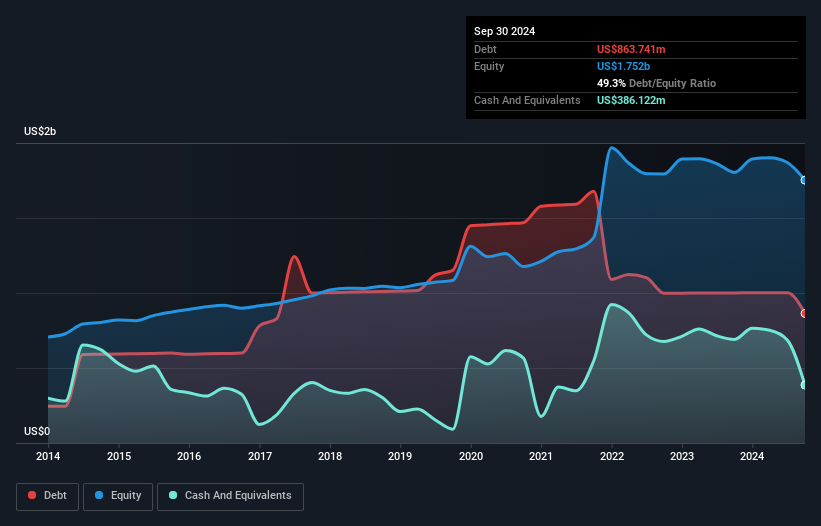Click the US$863.741m debt value

[631, 49]
